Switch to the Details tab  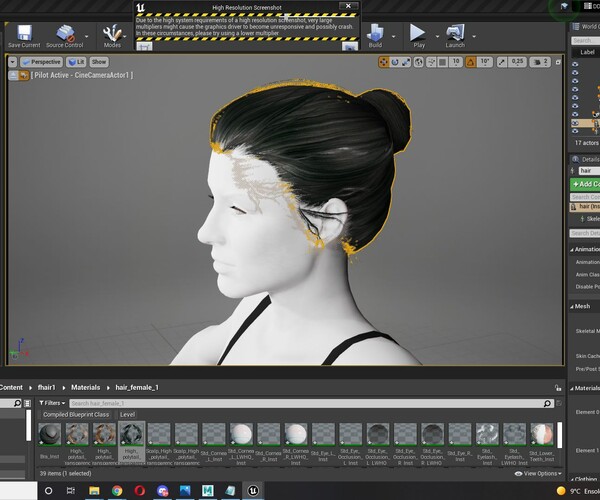click(586, 160)
